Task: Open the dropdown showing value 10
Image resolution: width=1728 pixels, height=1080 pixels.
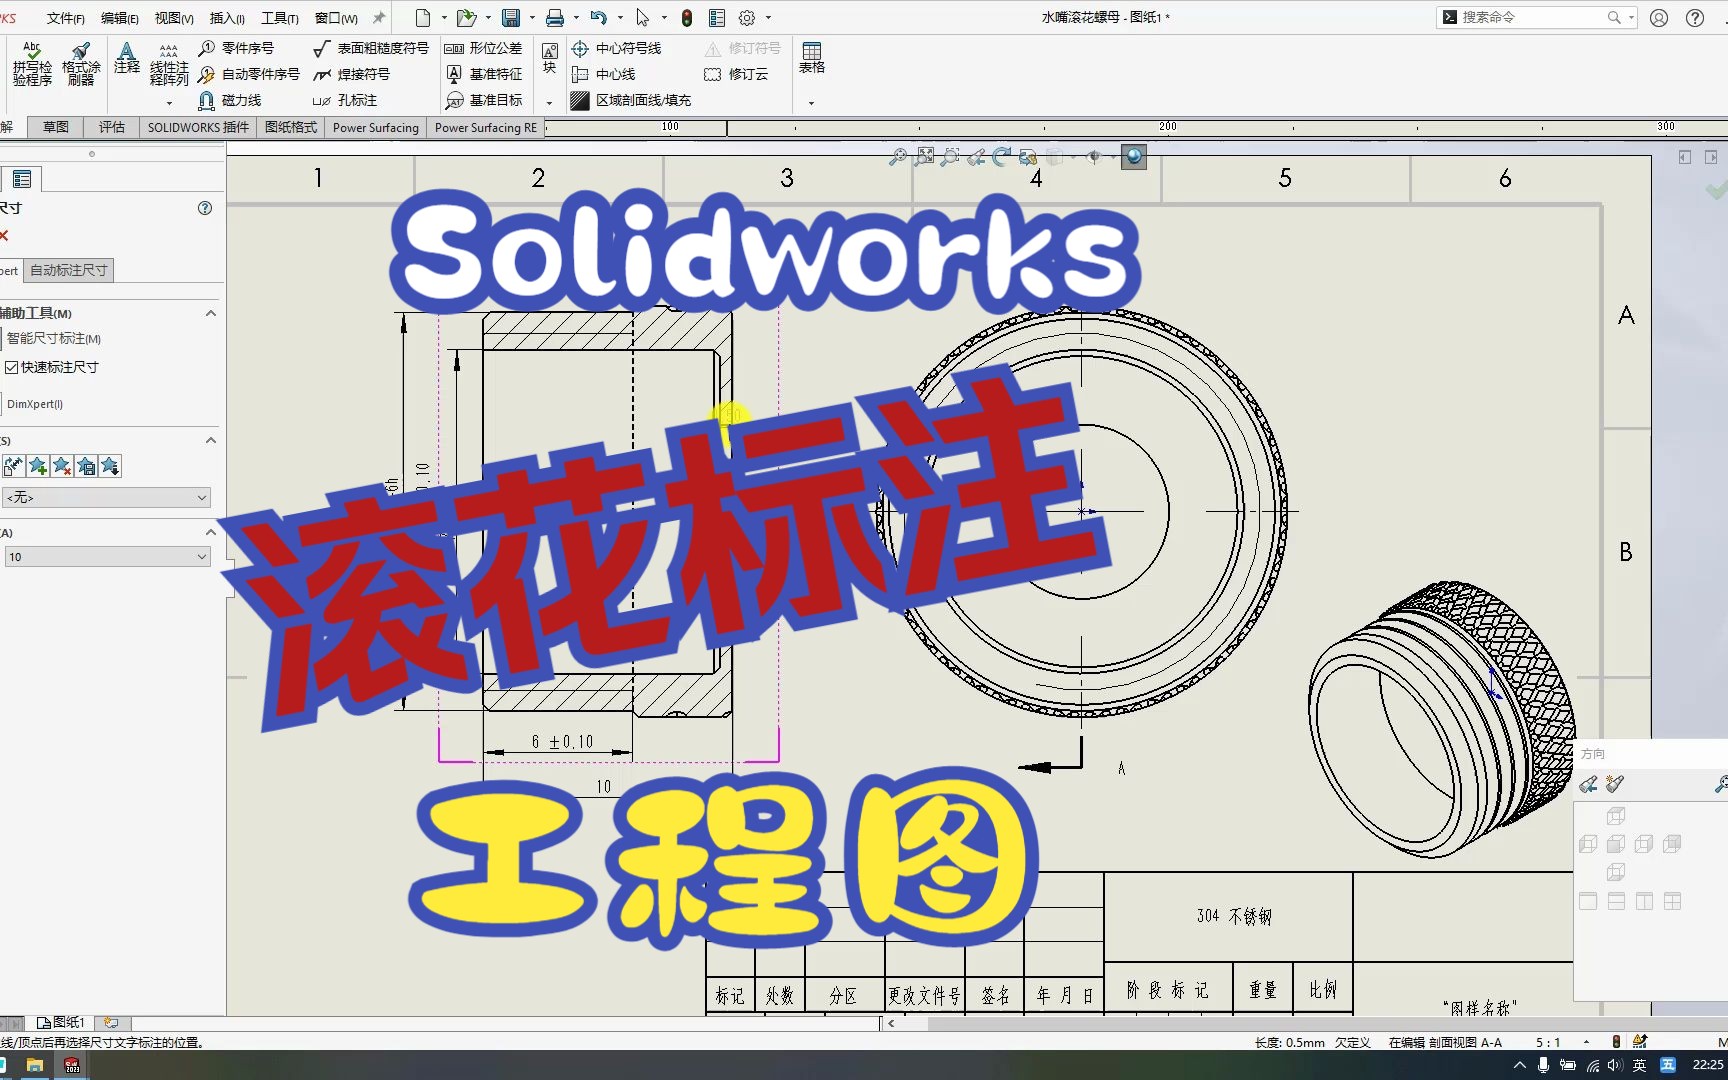Action: pos(107,557)
